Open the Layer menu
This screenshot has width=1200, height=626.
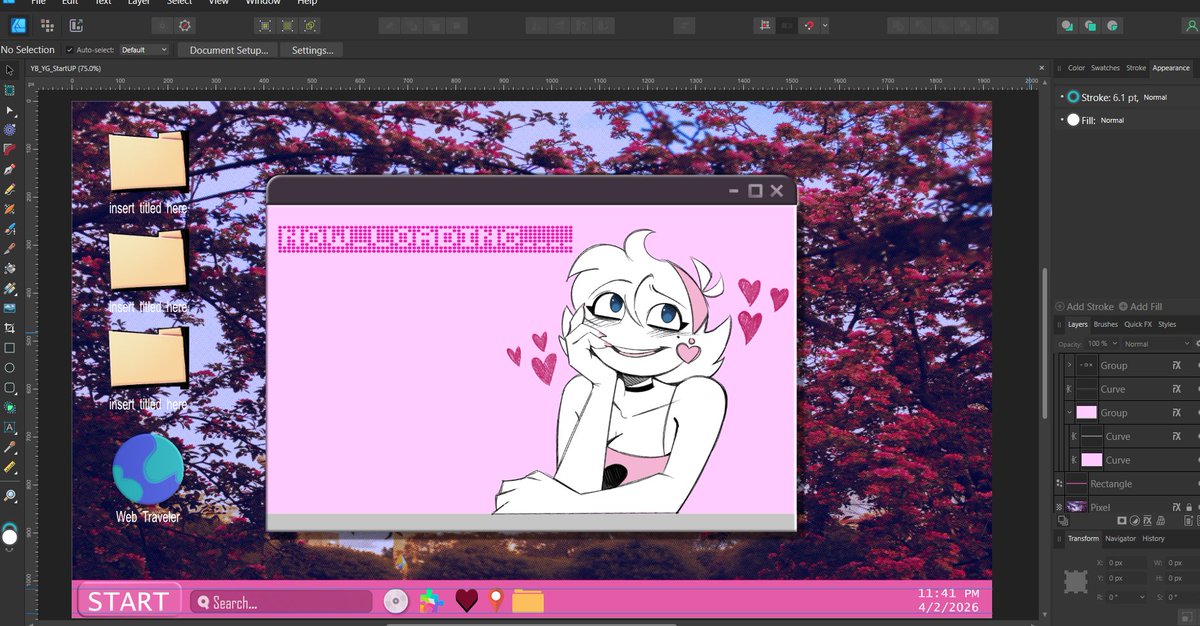tap(139, 3)
